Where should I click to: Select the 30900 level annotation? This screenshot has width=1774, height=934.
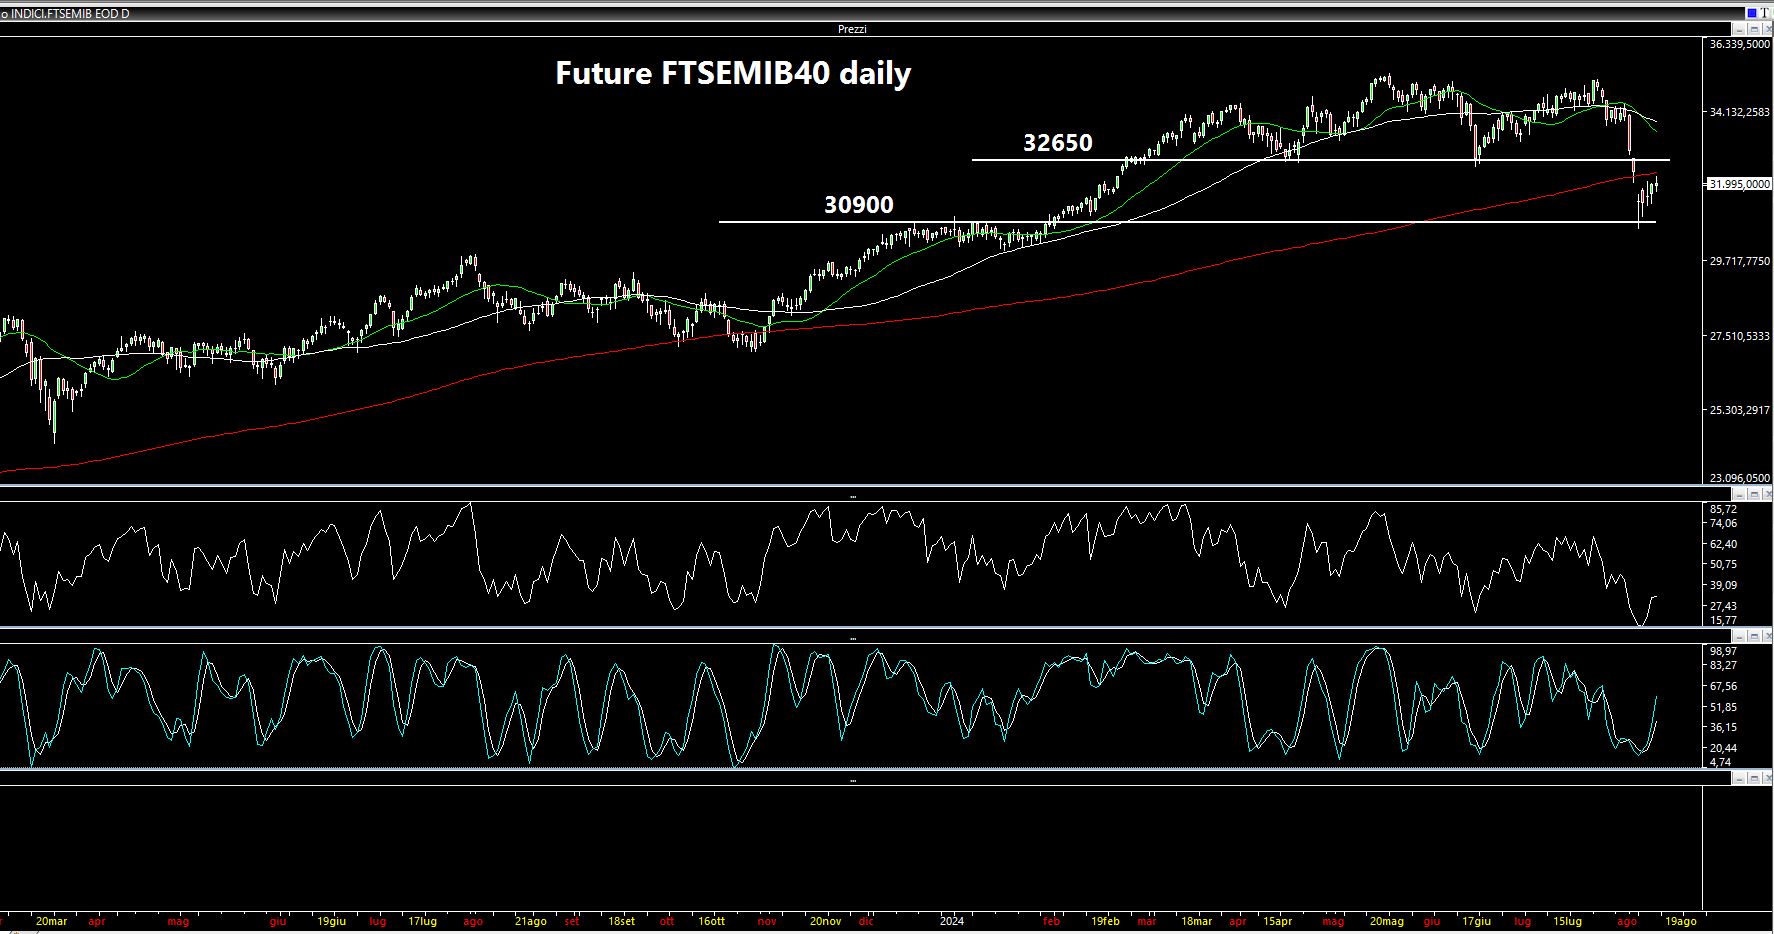[859, 205]
